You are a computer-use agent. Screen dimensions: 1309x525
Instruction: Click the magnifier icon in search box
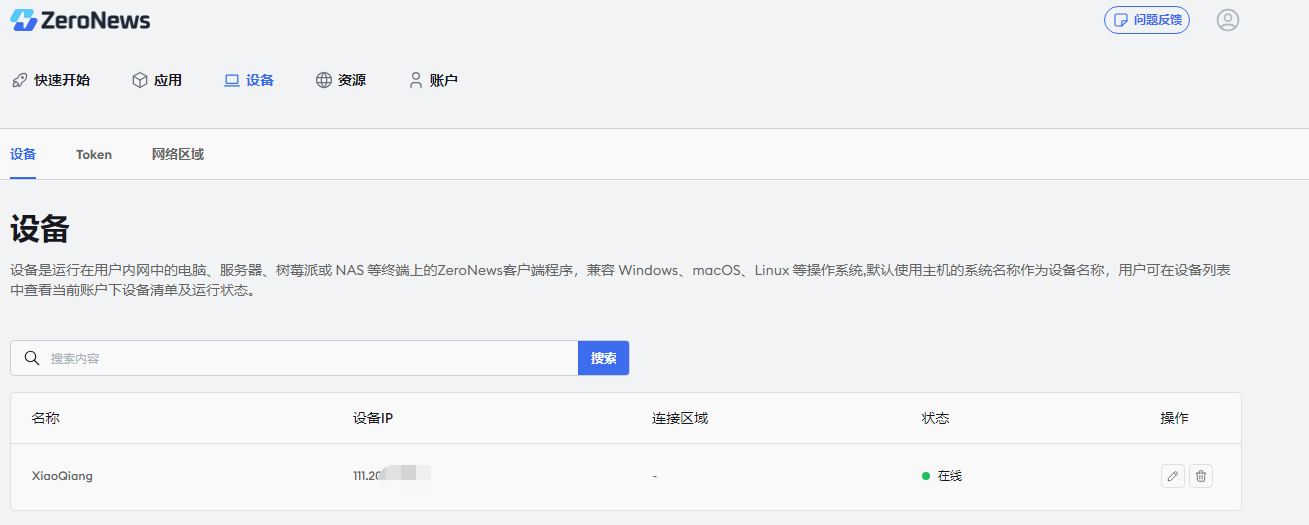(31, 358)
